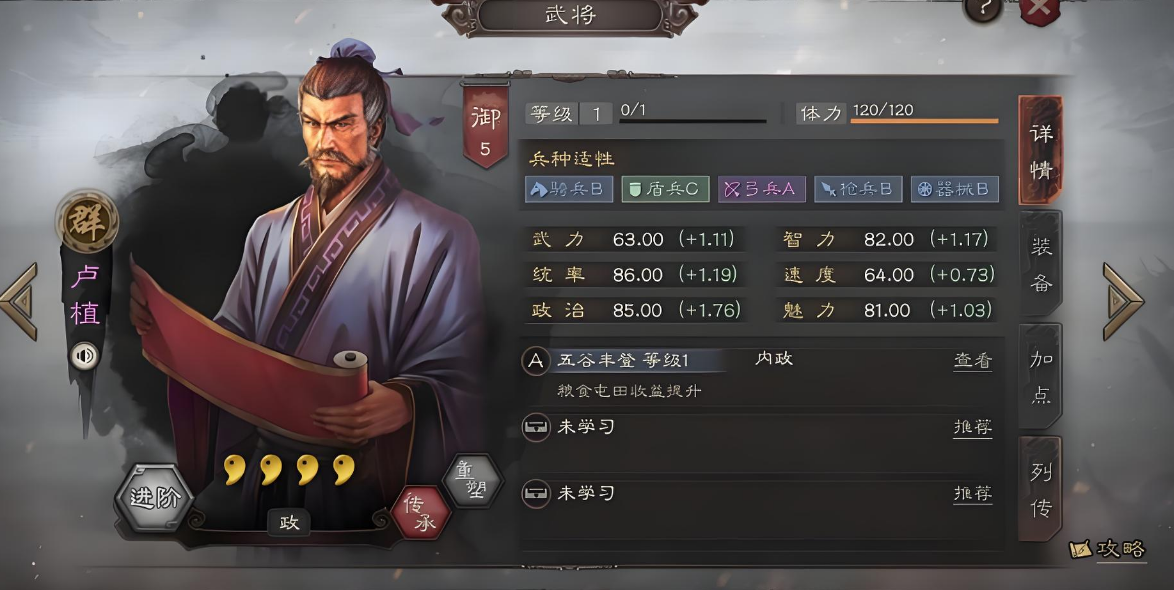The image size is (1174, 590).
Task: Go to next general with right arrow
Action: click(1123, 301)
